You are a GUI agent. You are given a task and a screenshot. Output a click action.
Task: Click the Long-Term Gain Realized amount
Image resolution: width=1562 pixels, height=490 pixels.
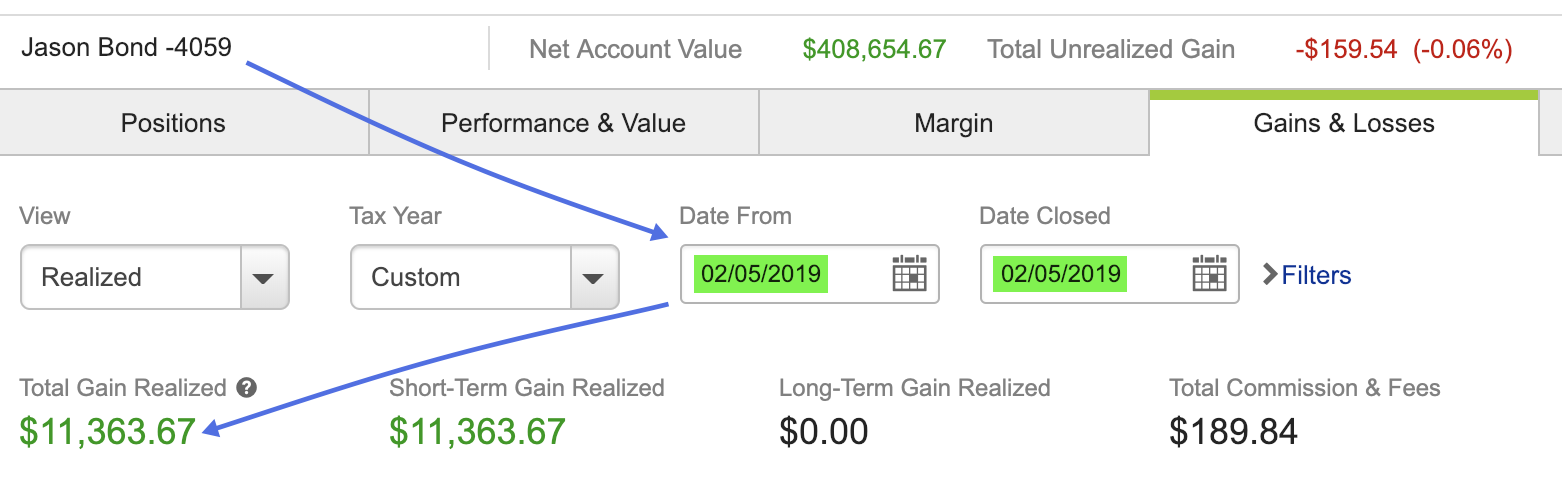(x=823, y=431)
